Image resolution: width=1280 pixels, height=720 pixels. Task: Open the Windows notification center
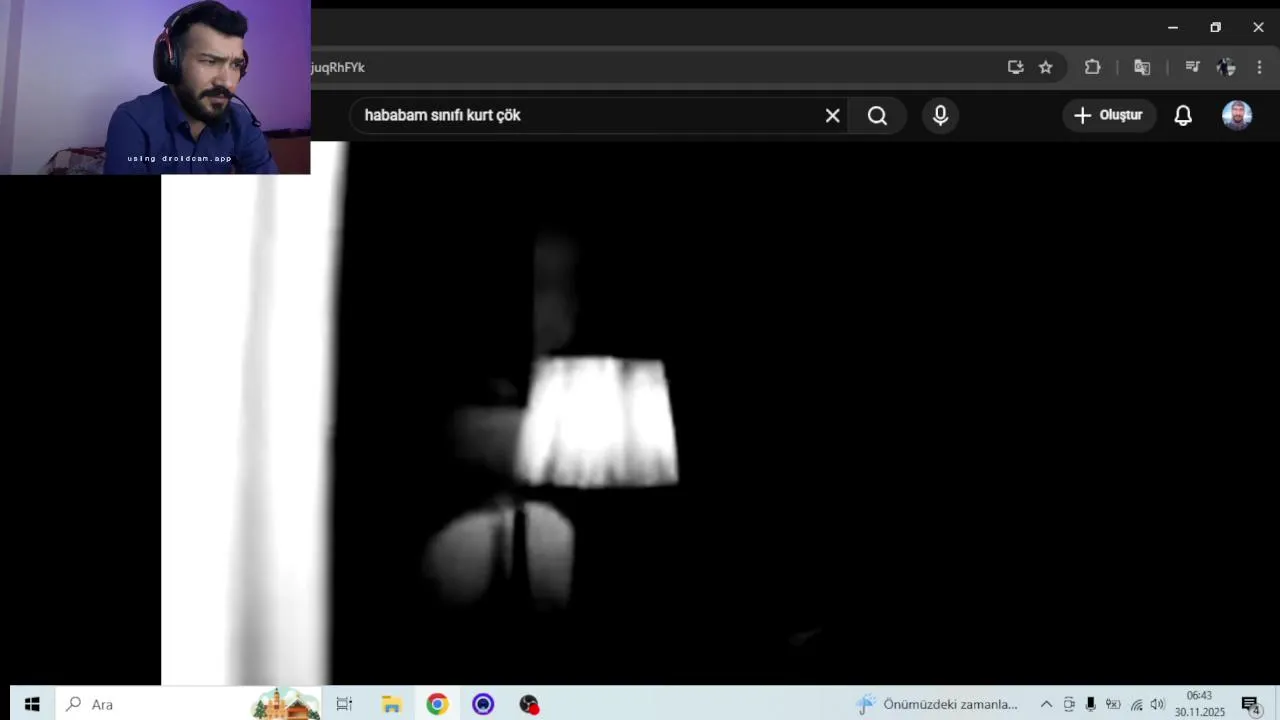tap(1250, 705)
